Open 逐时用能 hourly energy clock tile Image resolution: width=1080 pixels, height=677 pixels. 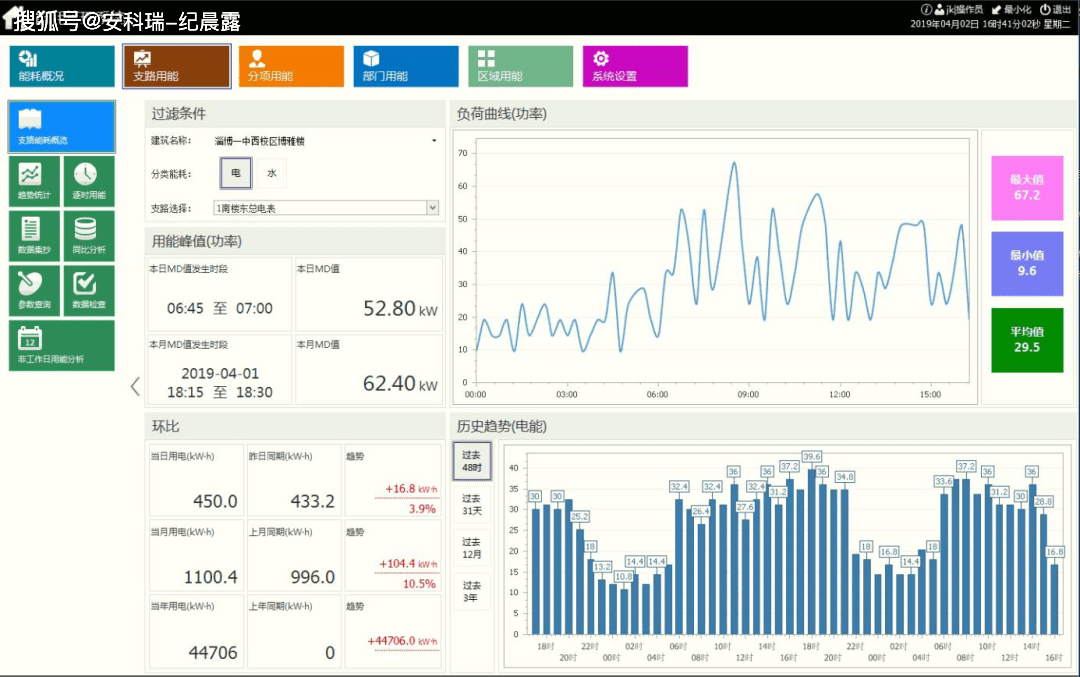(88, 181)
